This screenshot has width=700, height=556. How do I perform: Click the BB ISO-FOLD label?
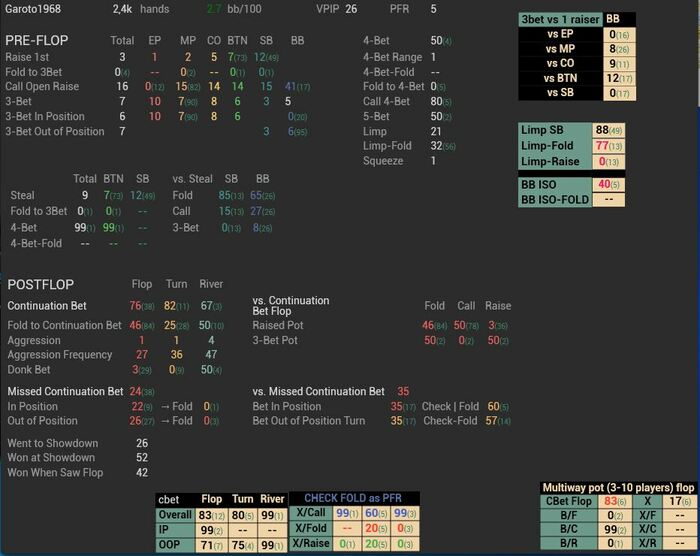555,200
